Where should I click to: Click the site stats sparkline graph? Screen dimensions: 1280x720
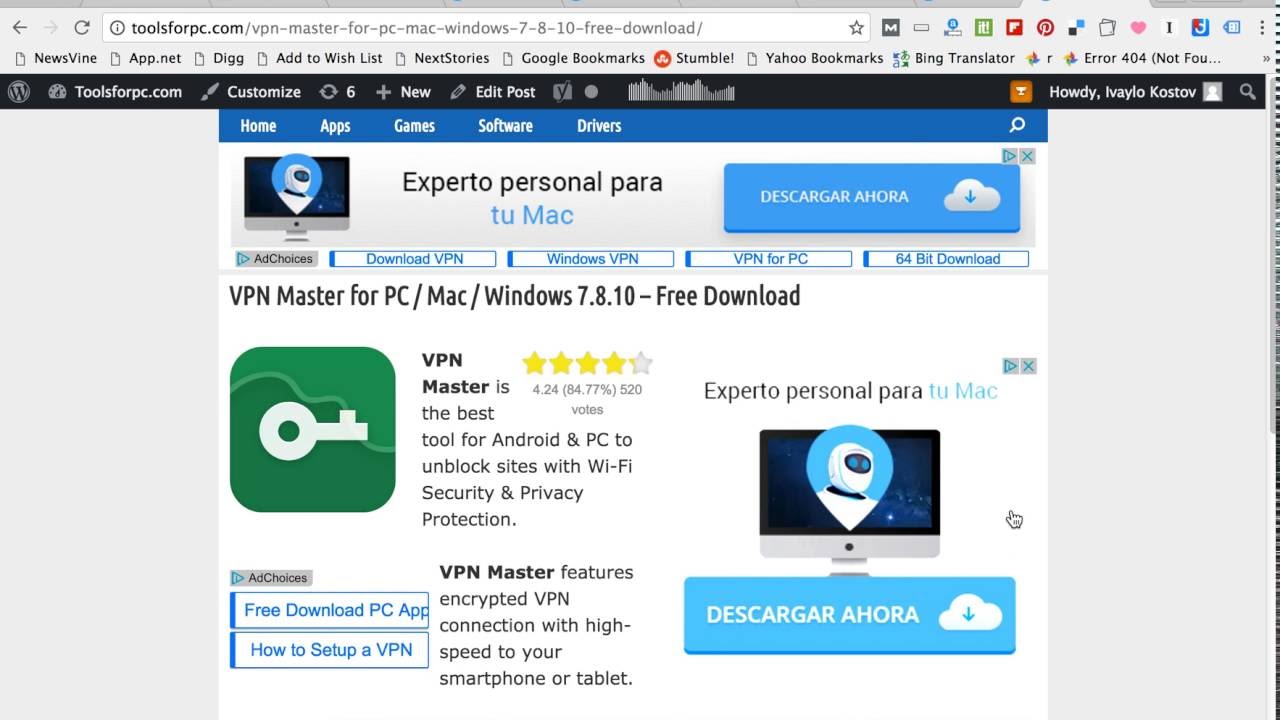(682, 92)
